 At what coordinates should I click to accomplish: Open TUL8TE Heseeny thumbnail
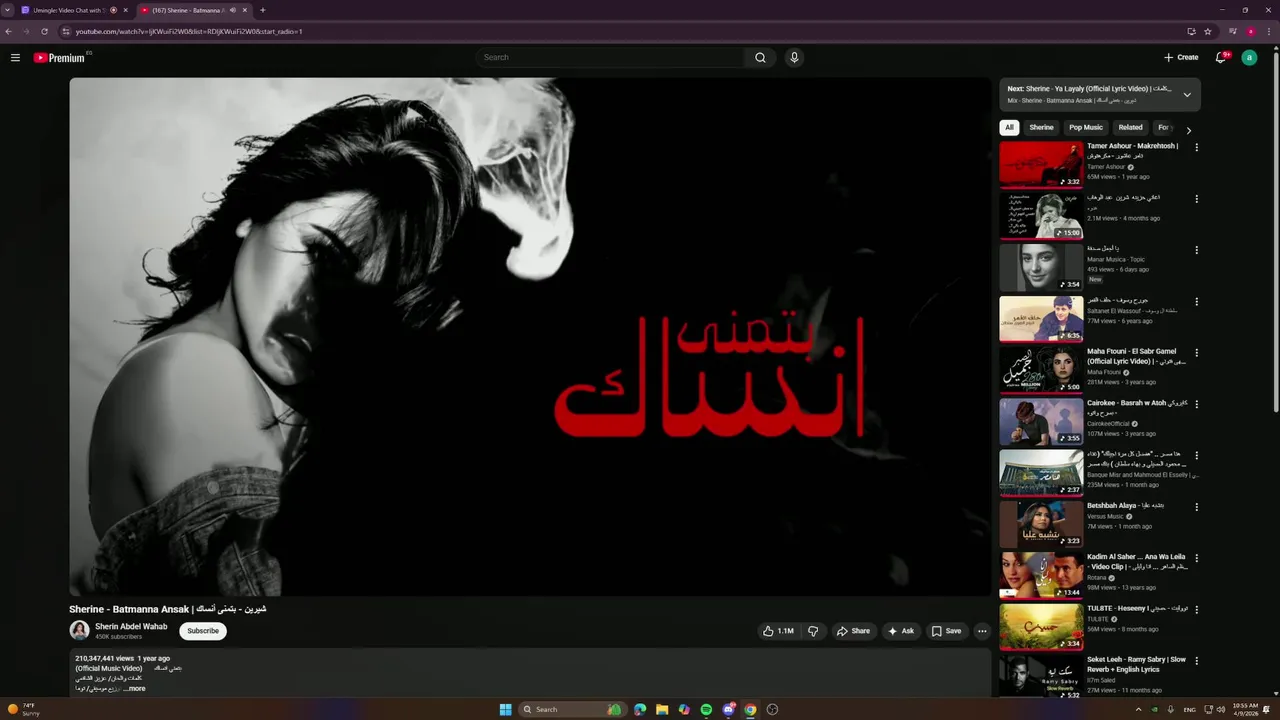point(1041,626)
